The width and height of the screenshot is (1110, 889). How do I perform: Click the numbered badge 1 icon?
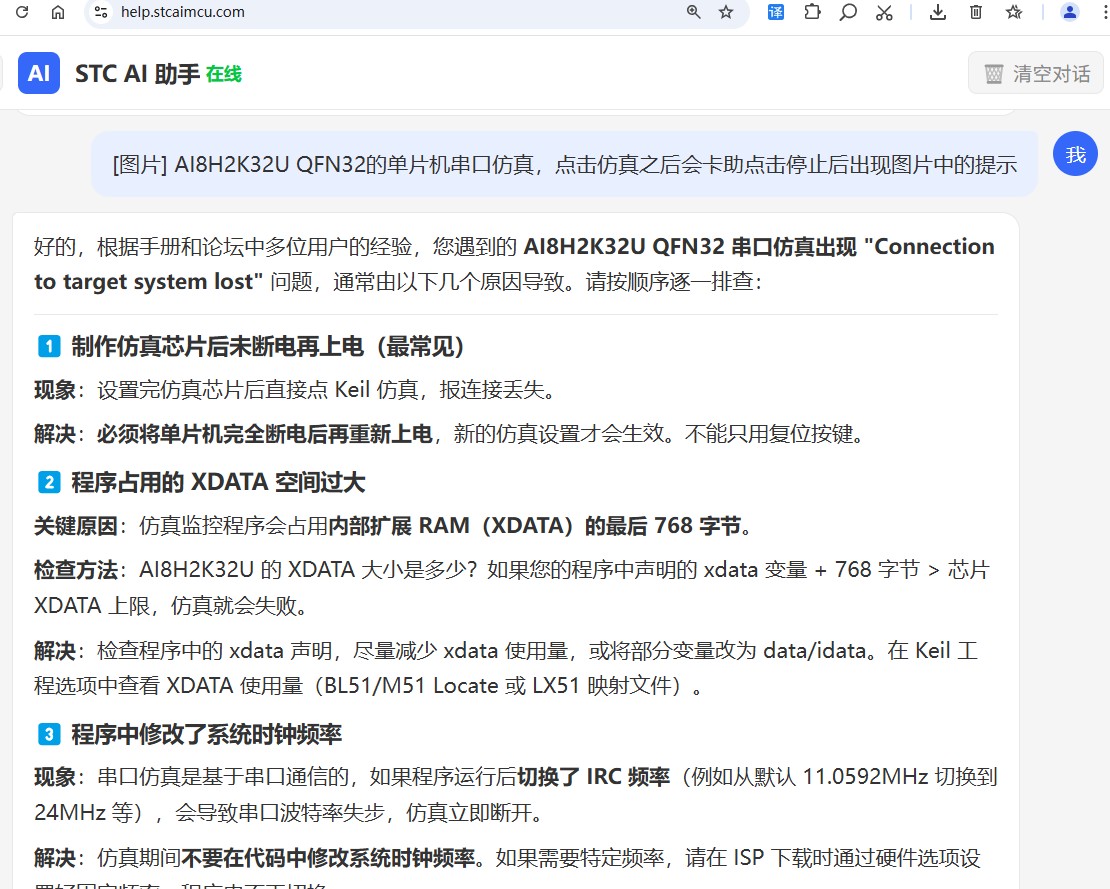(x=49, y=347)
